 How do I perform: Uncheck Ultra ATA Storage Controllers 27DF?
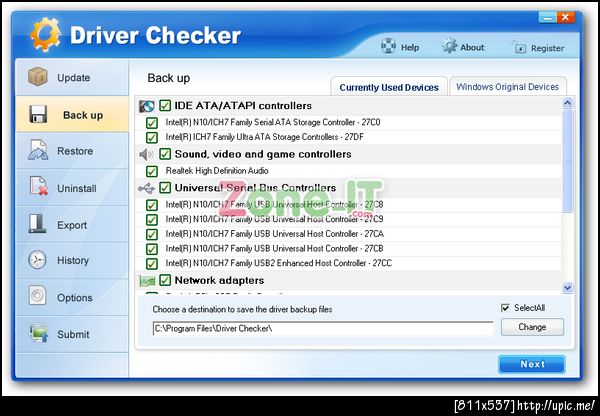tap(152, 137)
